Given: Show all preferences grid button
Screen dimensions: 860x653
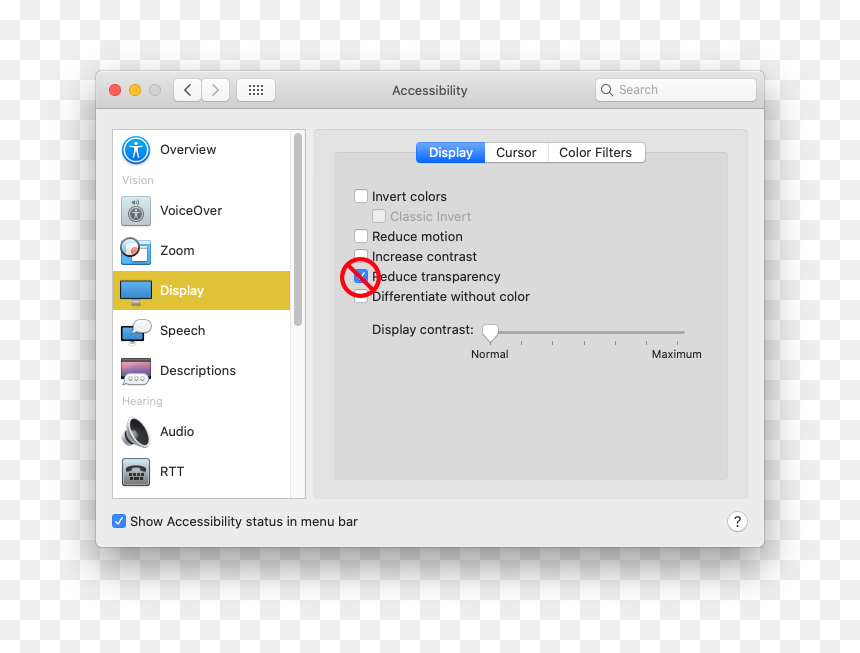Looking at the screenshot, I should (x=256, y=90).
